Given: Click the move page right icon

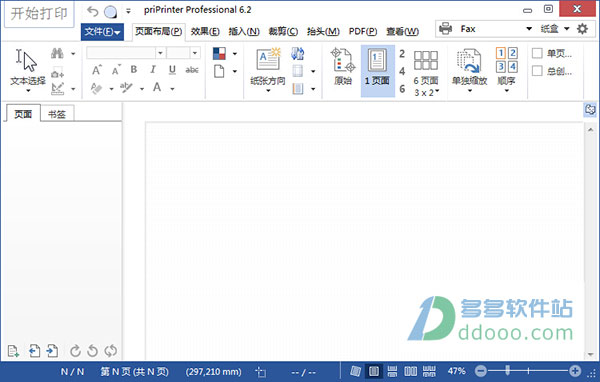Looking at the screenshot, I should [52, 351].
